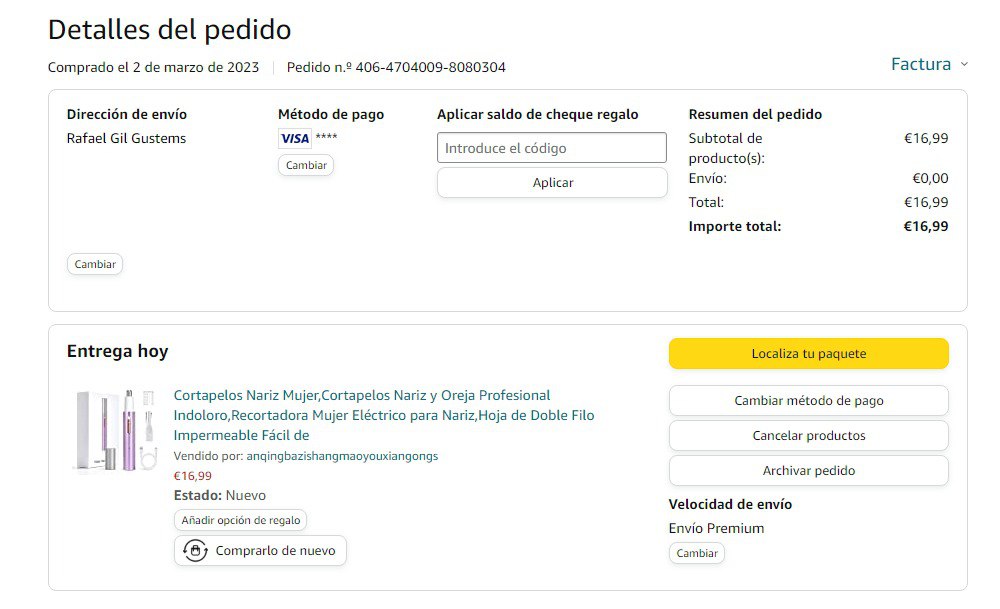Click the Factura link text
The image size is (1000, 609).
click(920, 64)
